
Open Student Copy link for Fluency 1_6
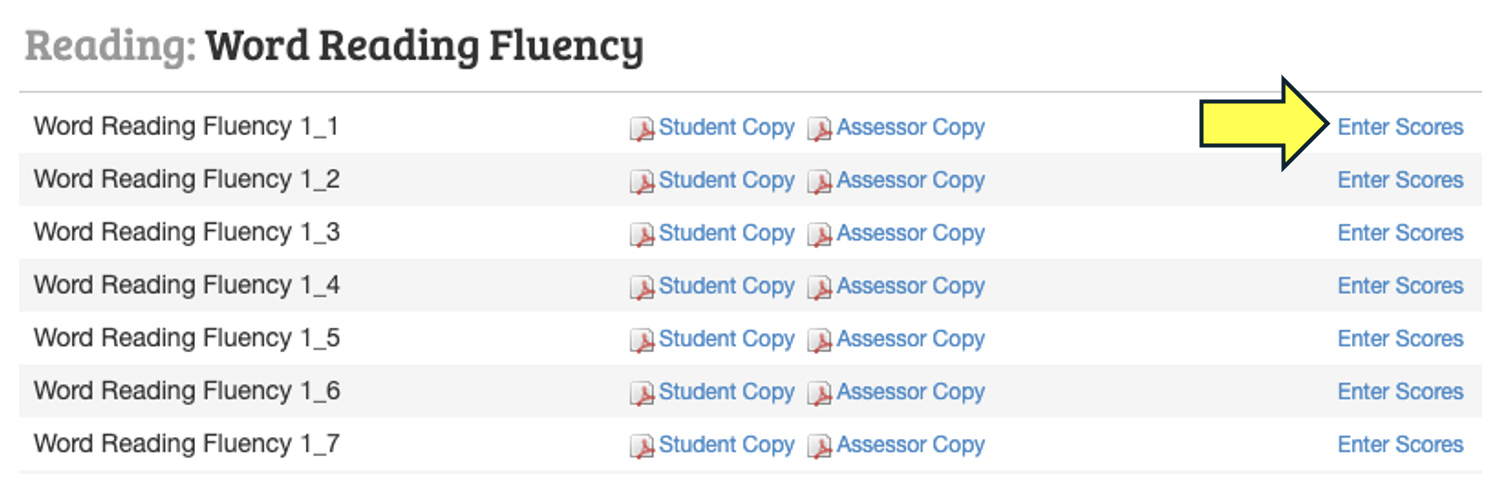pos(726,392)
